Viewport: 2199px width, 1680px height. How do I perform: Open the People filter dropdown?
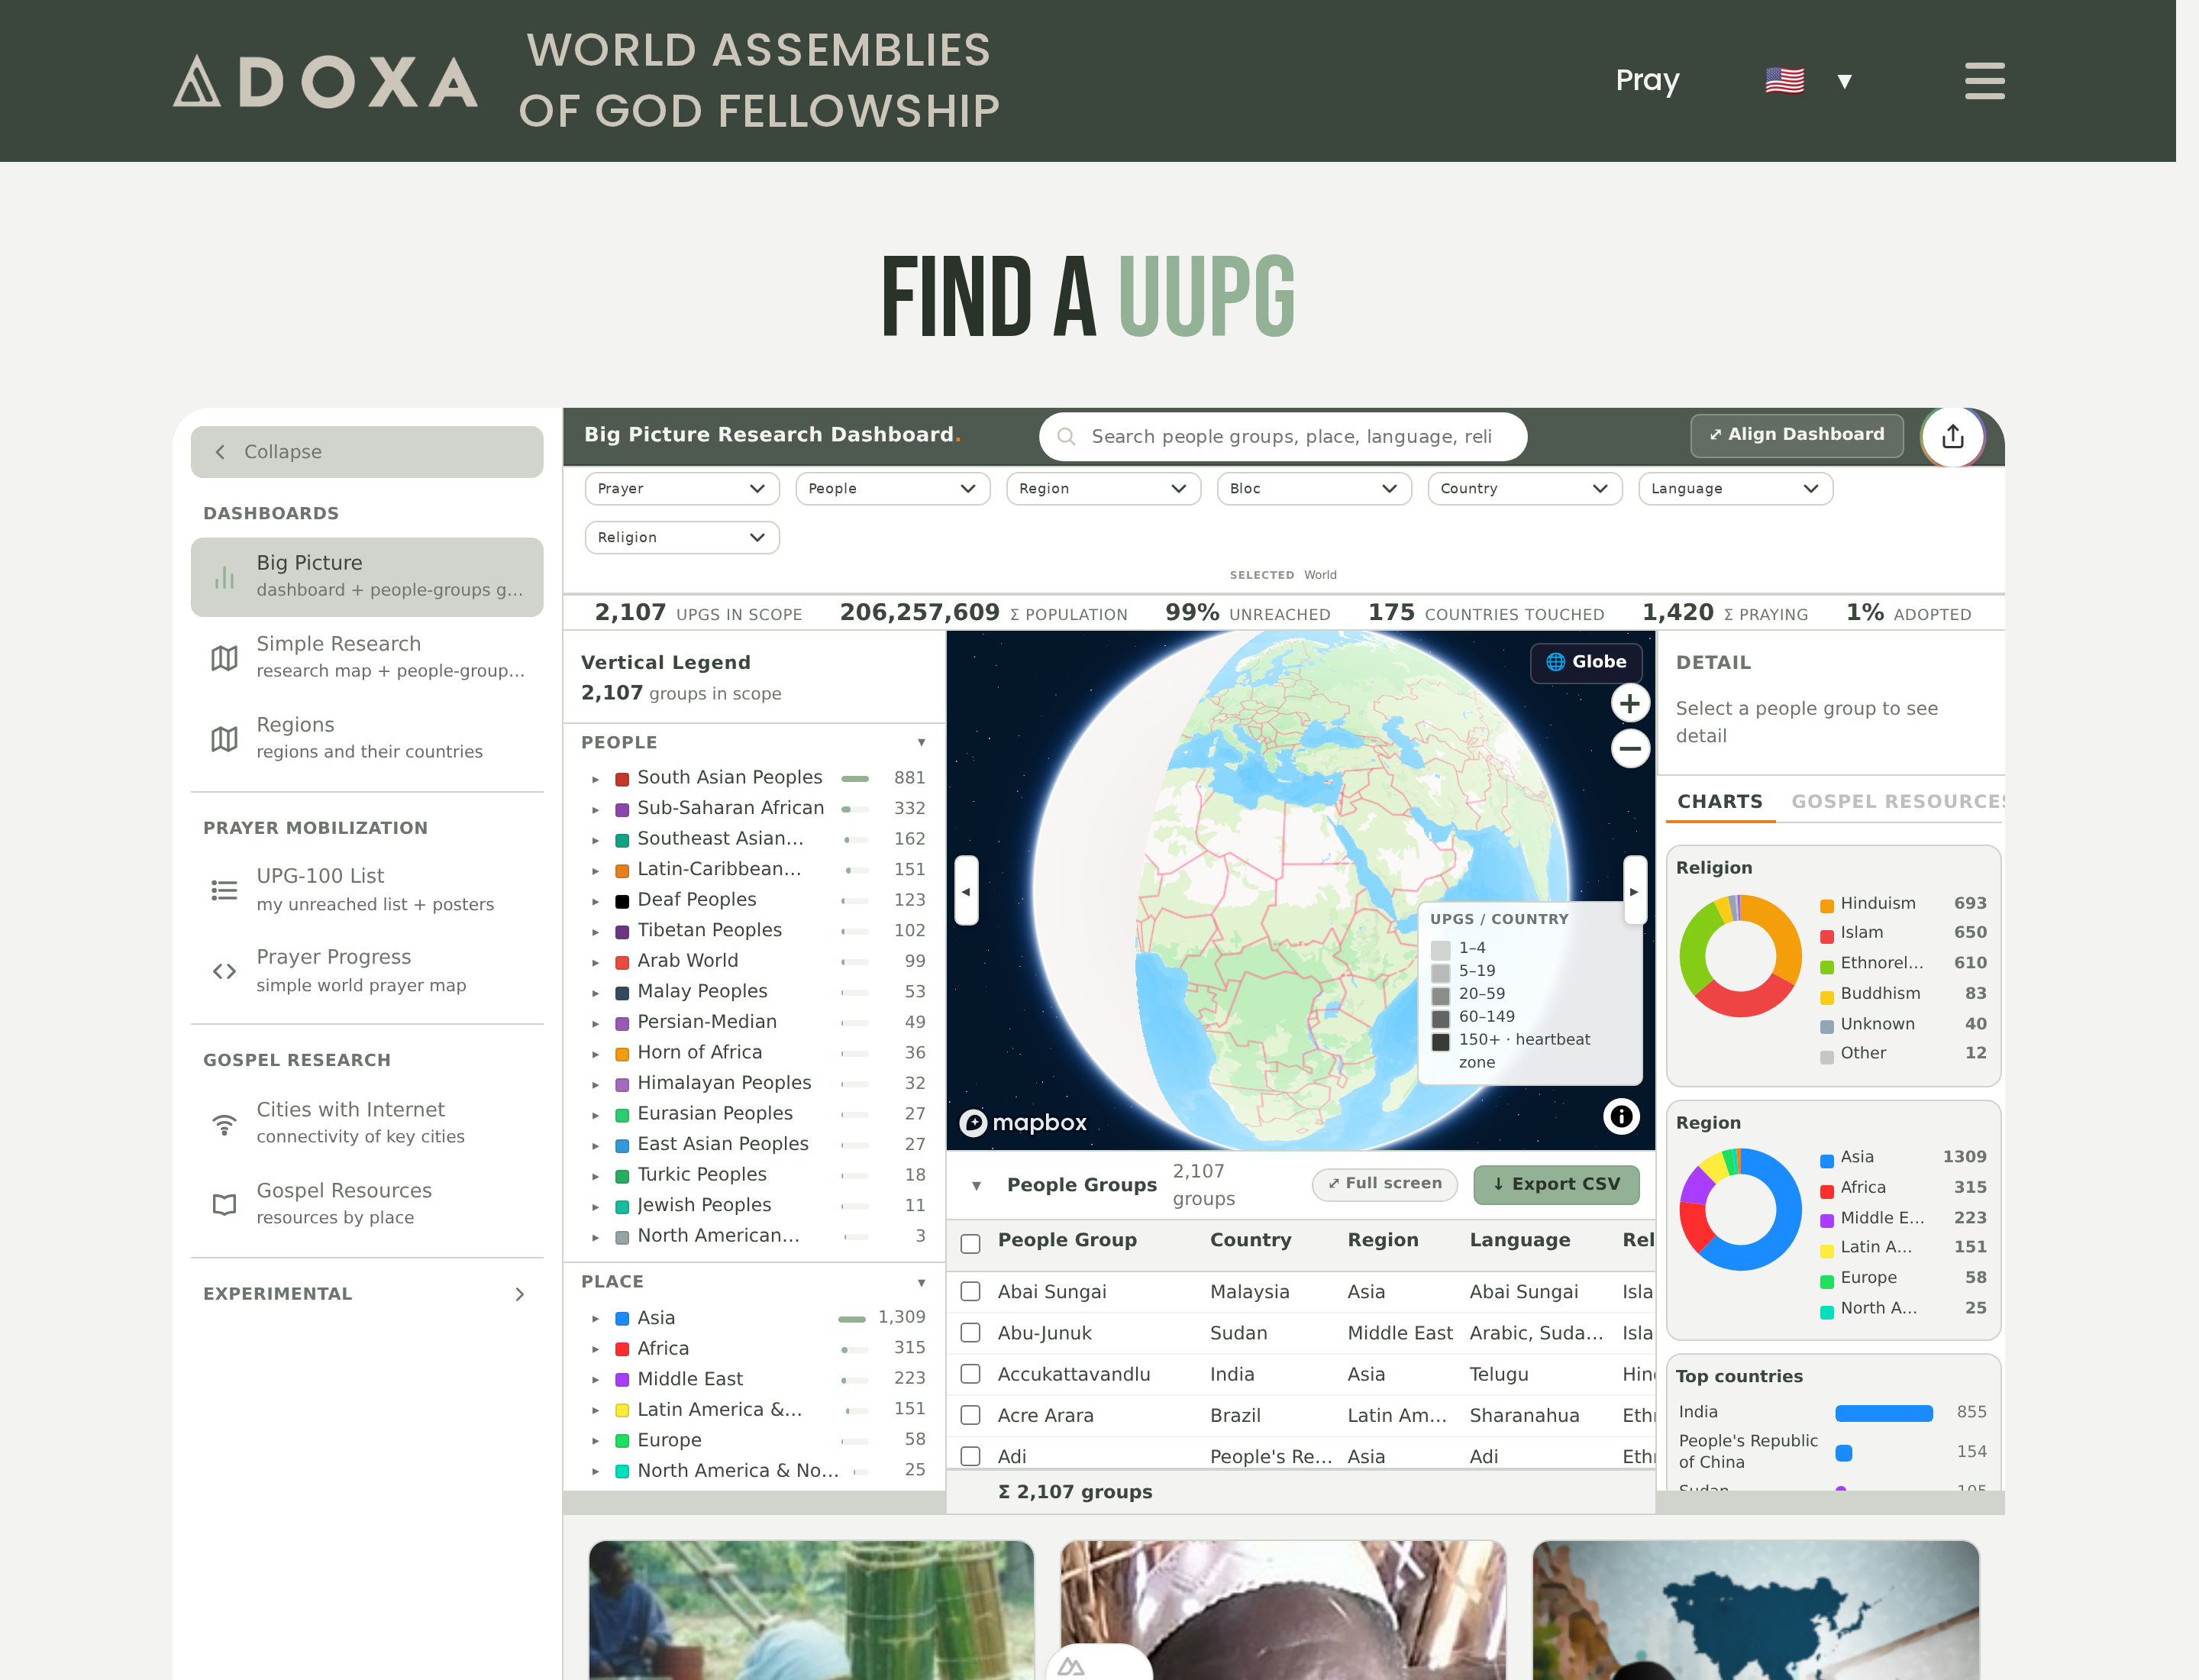point(892,488)
